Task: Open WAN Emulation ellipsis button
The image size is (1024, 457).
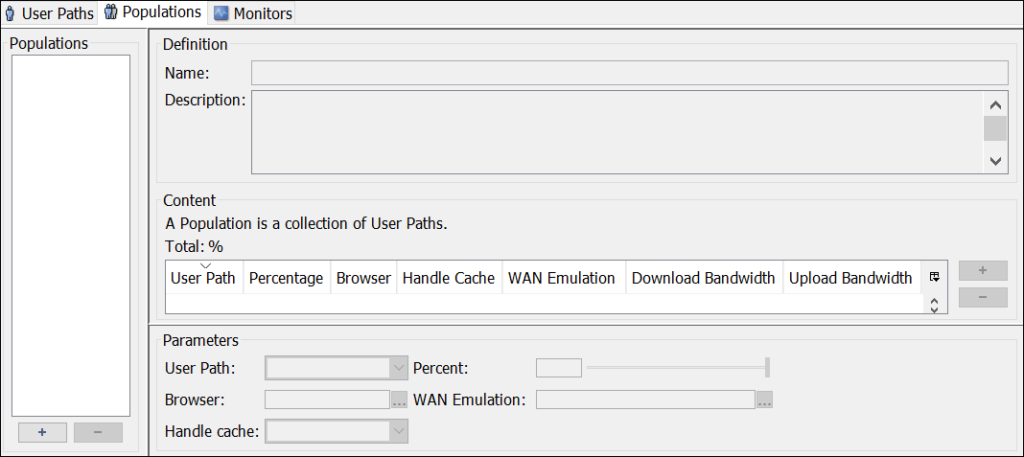Action: coord(765,400)
